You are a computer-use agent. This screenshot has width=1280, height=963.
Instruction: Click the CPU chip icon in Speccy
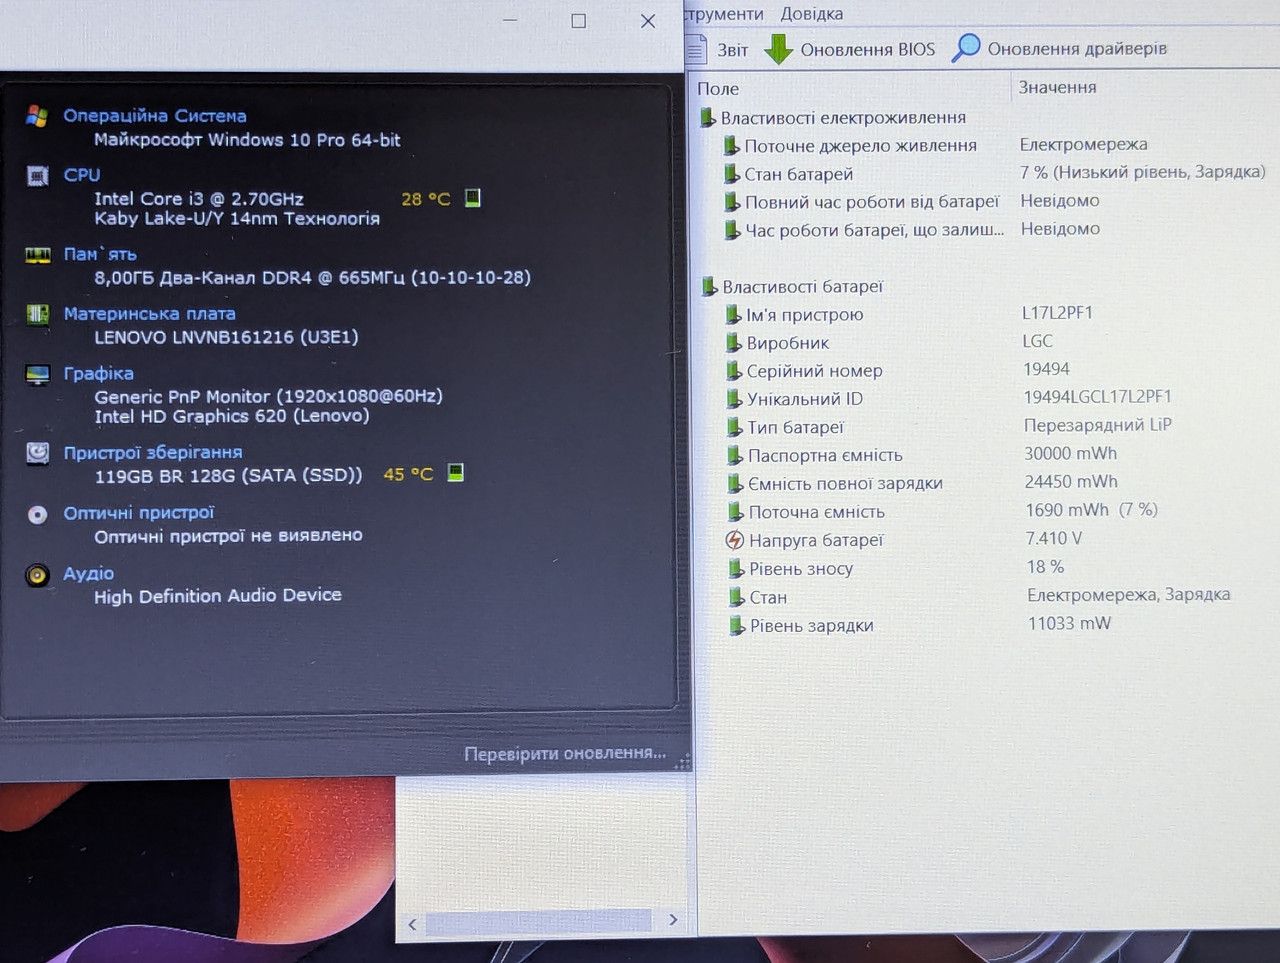[37, 176]
